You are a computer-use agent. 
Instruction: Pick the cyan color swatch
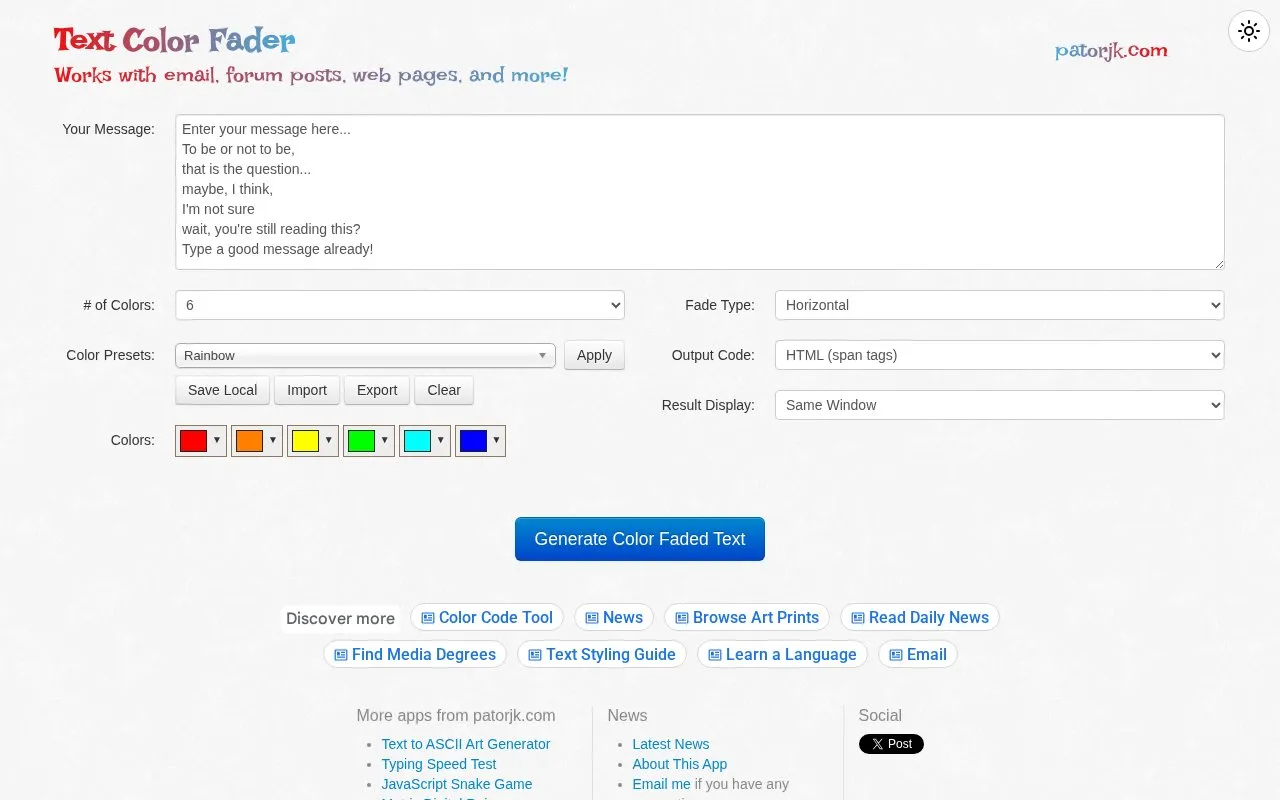coord(417,441)
